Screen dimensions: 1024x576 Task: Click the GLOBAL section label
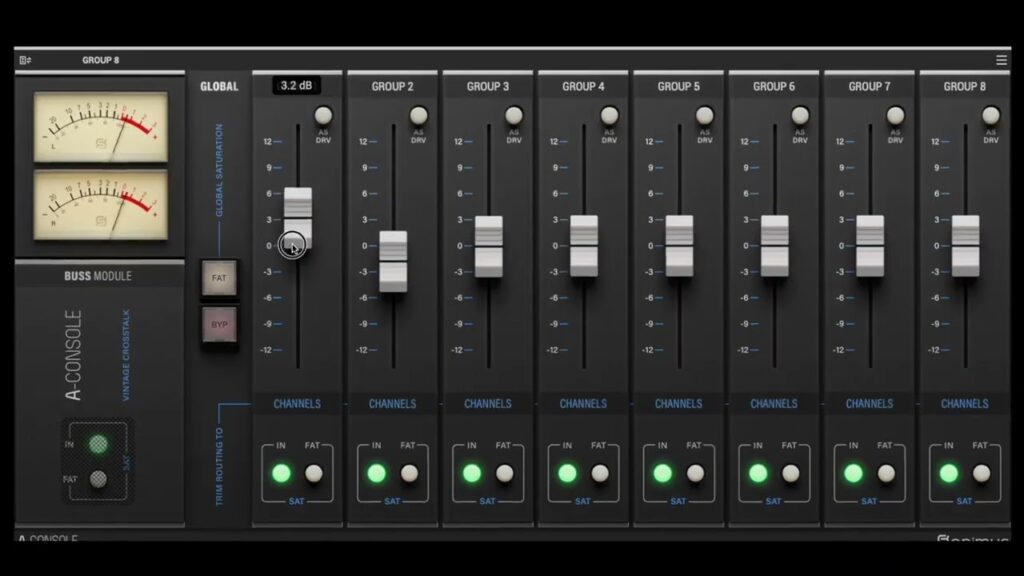(x=219, y=86)
